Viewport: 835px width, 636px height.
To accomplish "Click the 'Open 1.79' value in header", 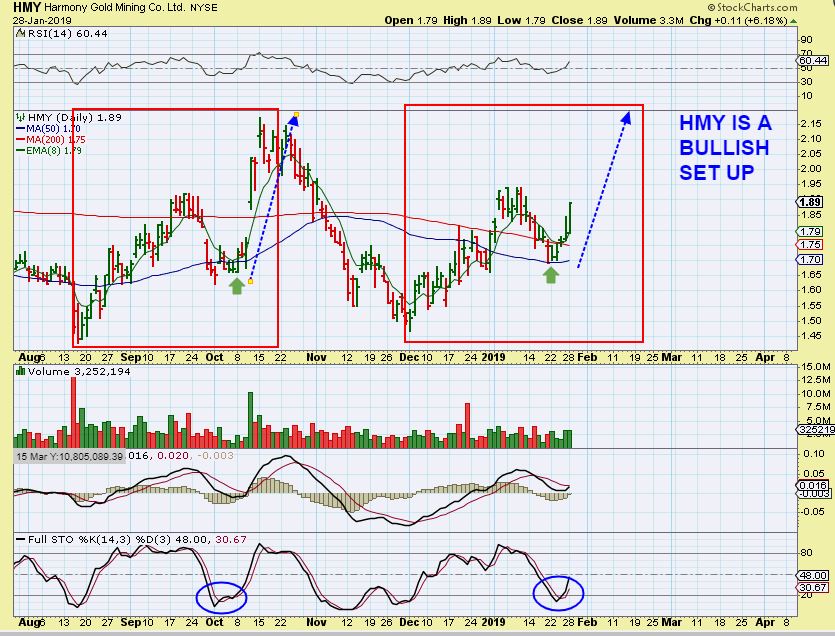I will coord(411,20).
